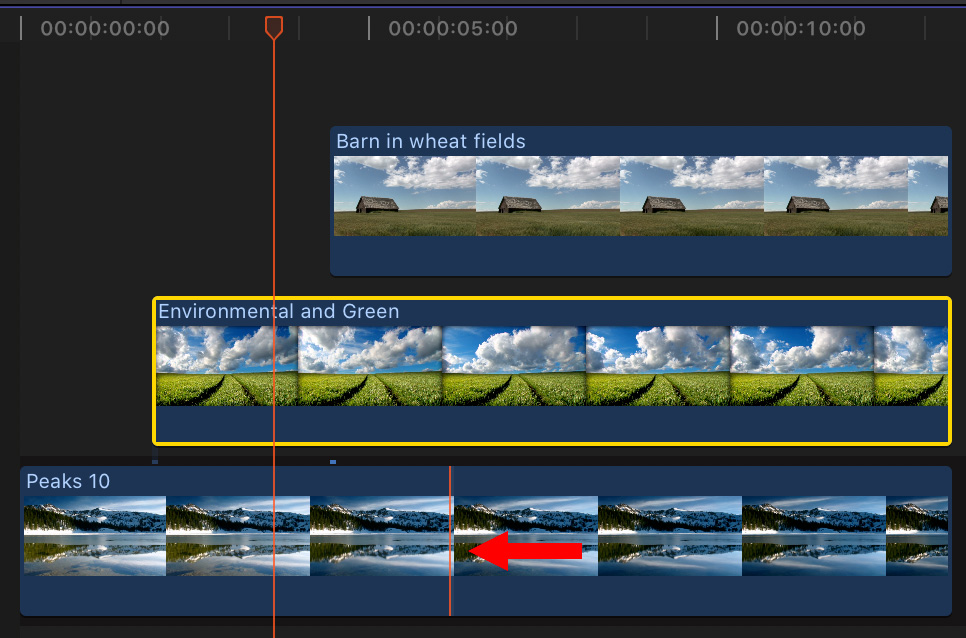Click the Barn clip's connection point marker
This screenshot has height=638, width=966.
coord(333,461)
